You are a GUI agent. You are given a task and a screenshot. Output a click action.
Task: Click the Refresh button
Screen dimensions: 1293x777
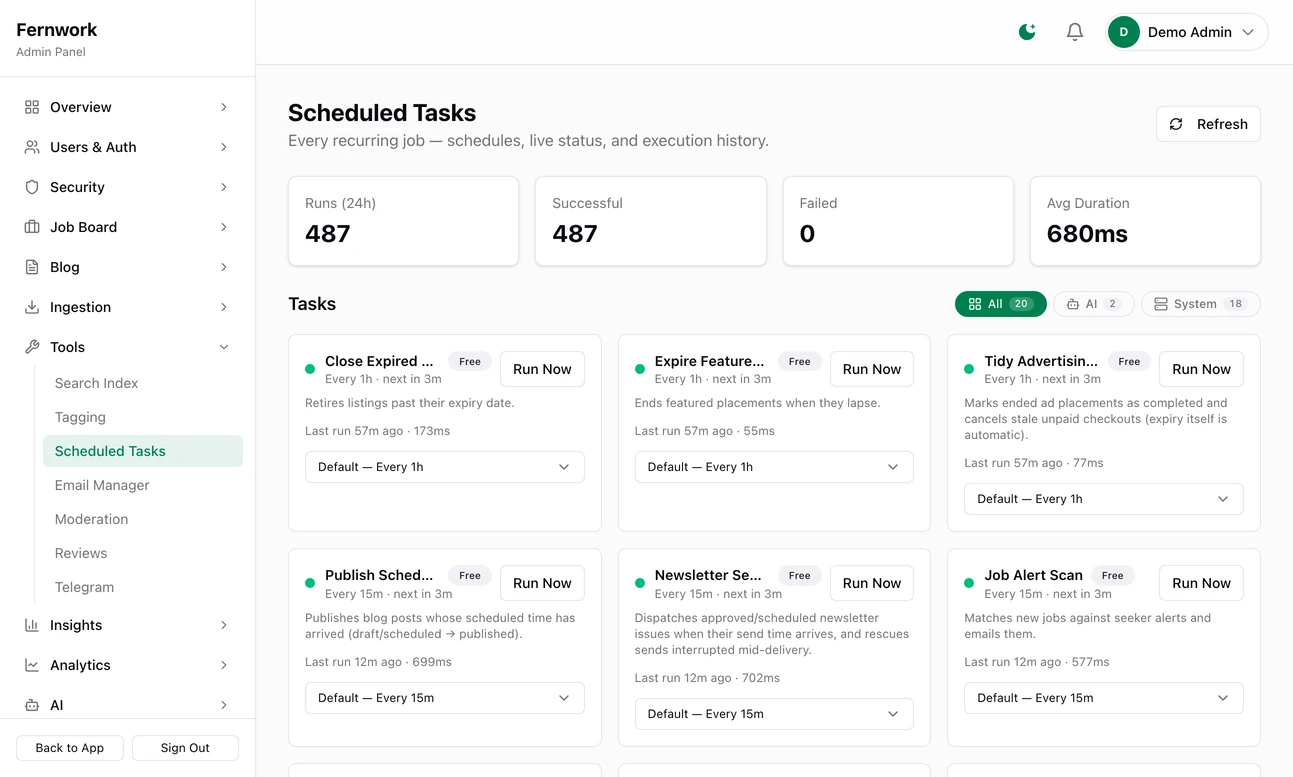pyautogui.click(x=1208, y=124)
